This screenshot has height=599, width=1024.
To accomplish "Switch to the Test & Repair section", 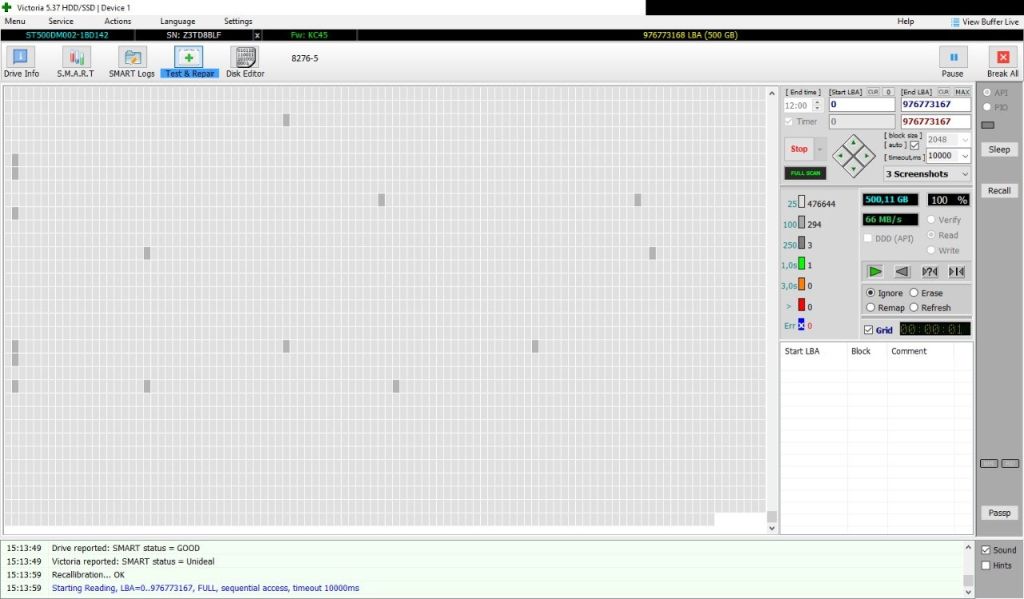I will (x=189, y=62).
